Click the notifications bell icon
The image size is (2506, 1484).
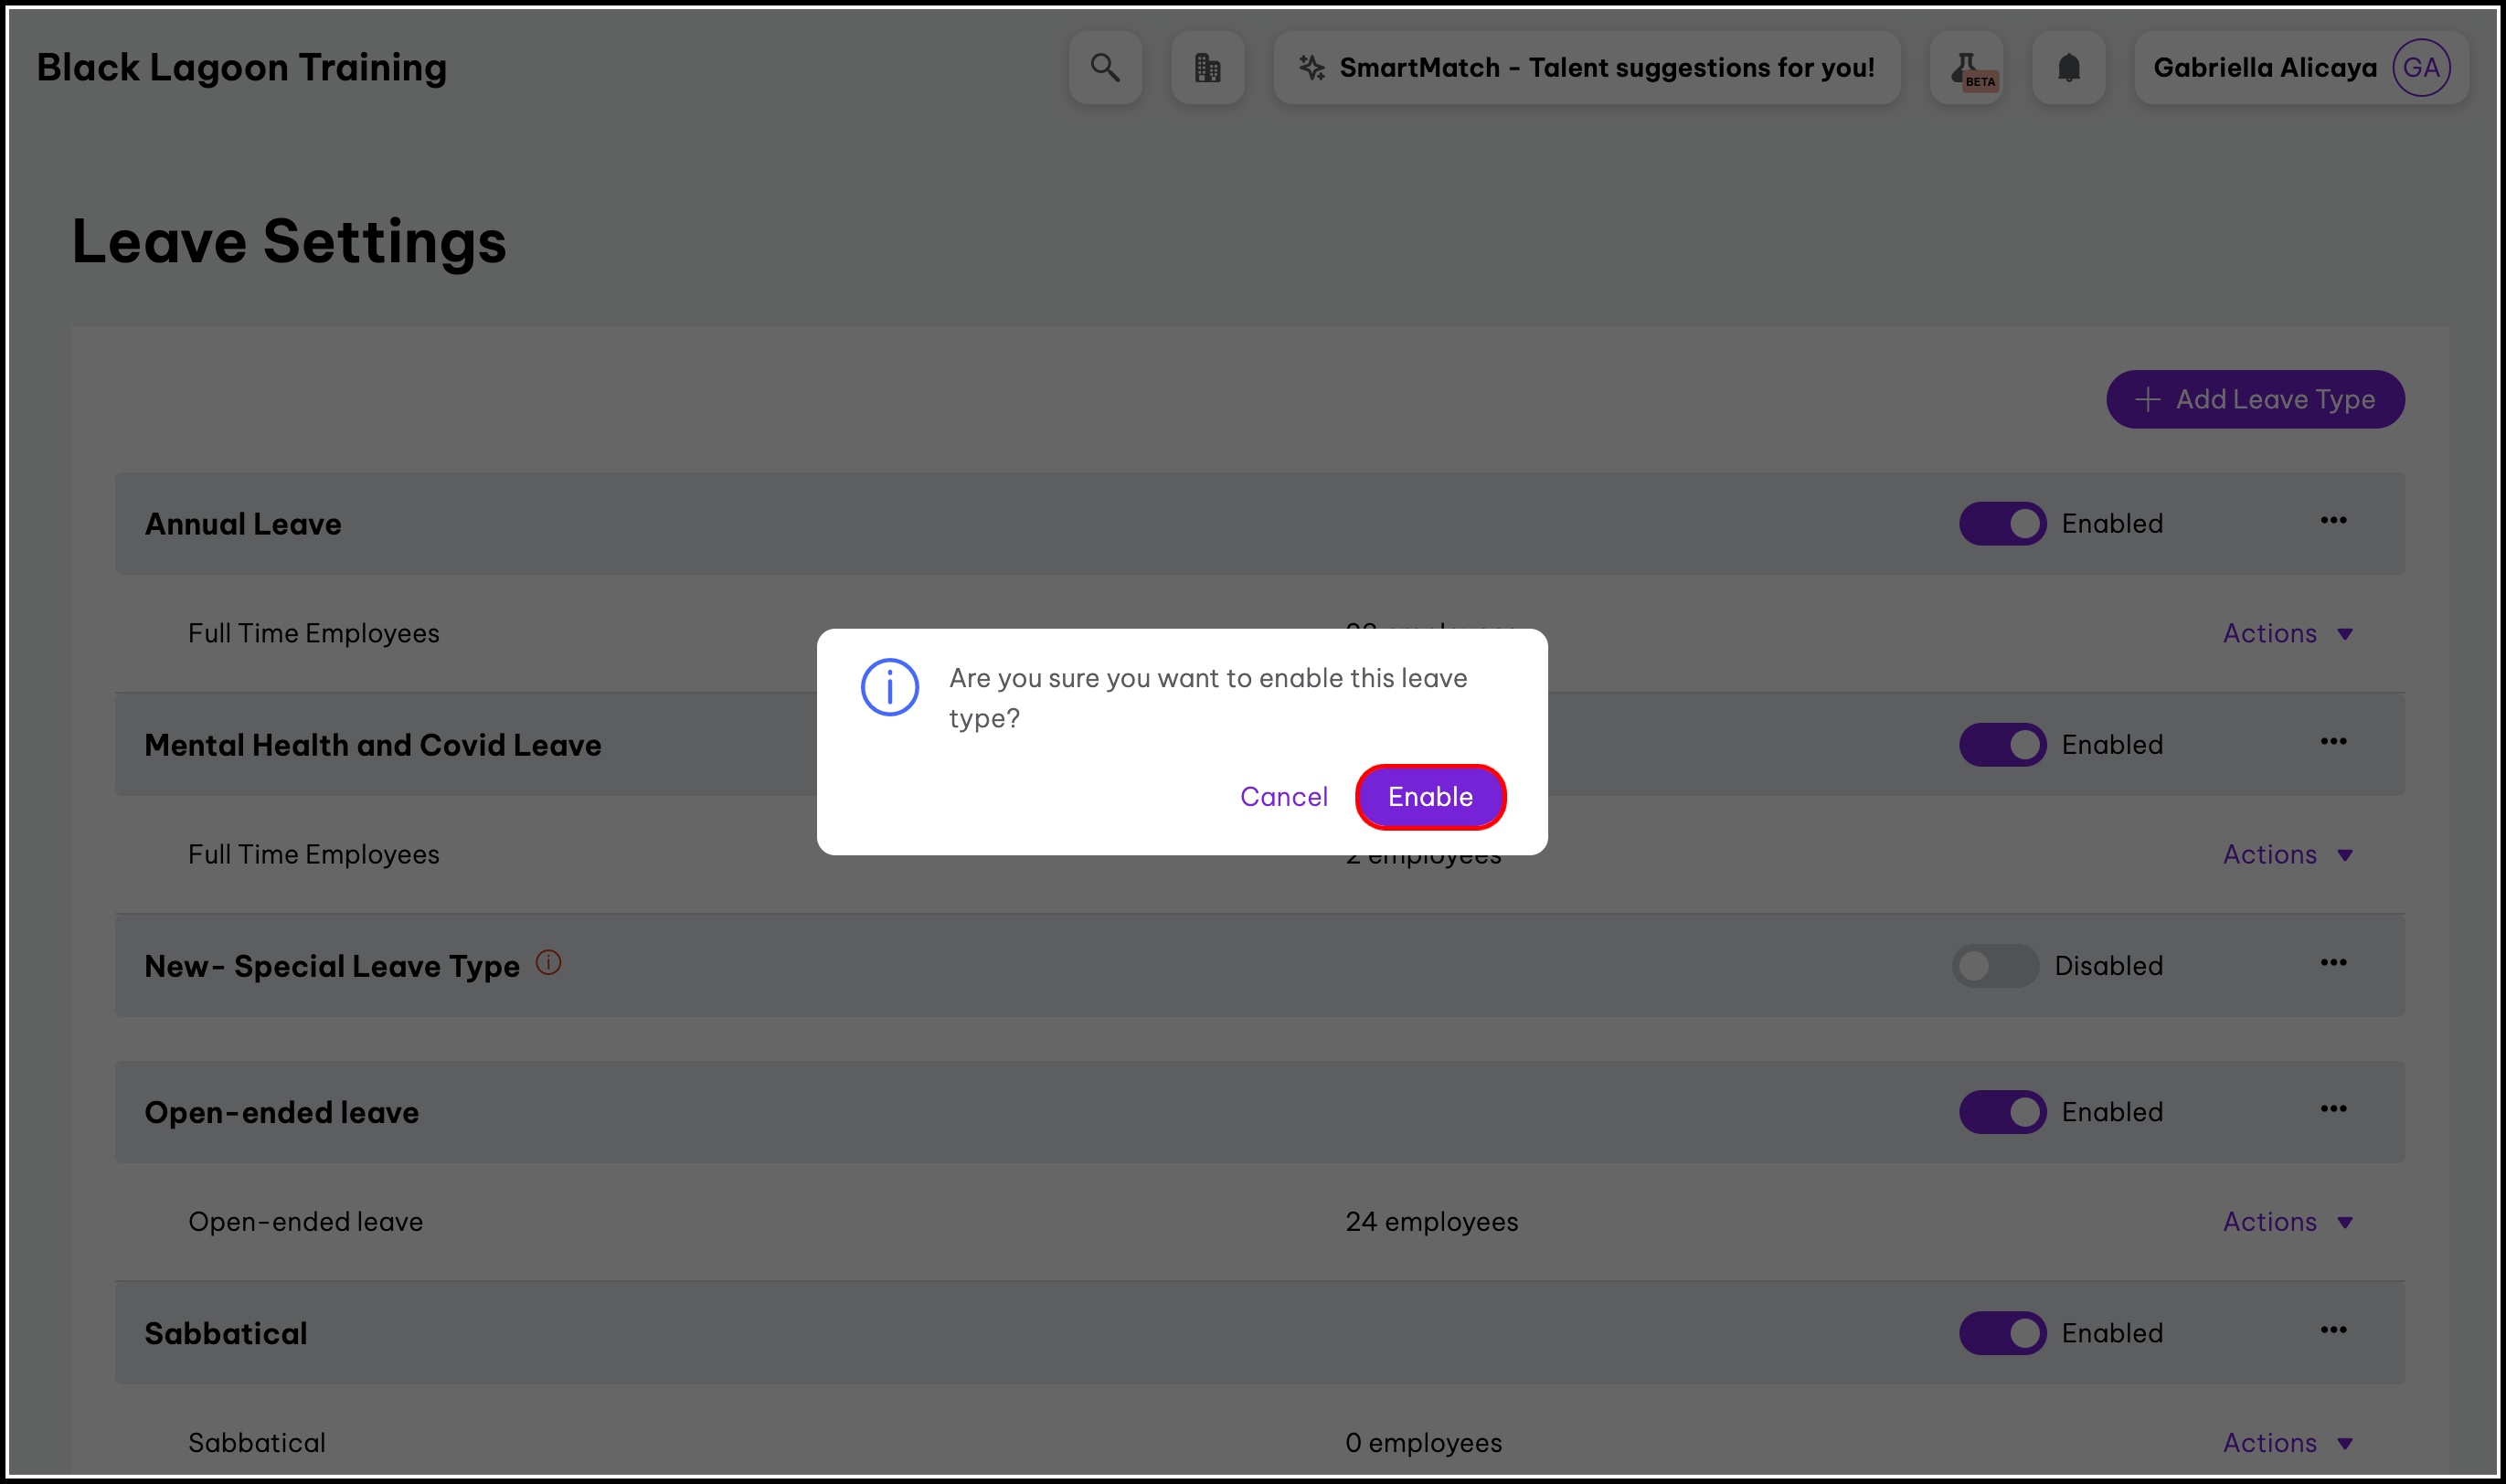(x=2068, y=68)
